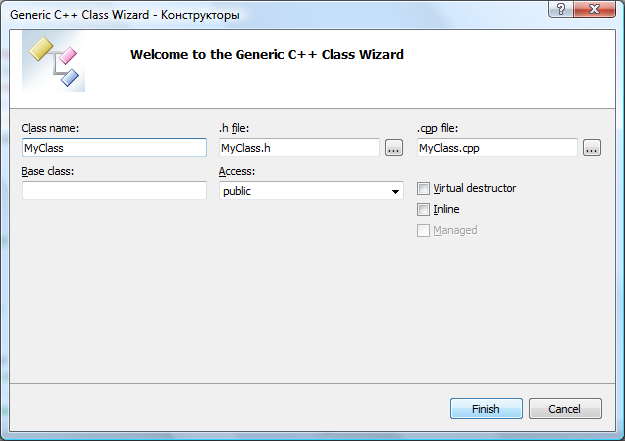Click the class diagram wizard icon
The image size is (625, 441).
pos(53,61)
